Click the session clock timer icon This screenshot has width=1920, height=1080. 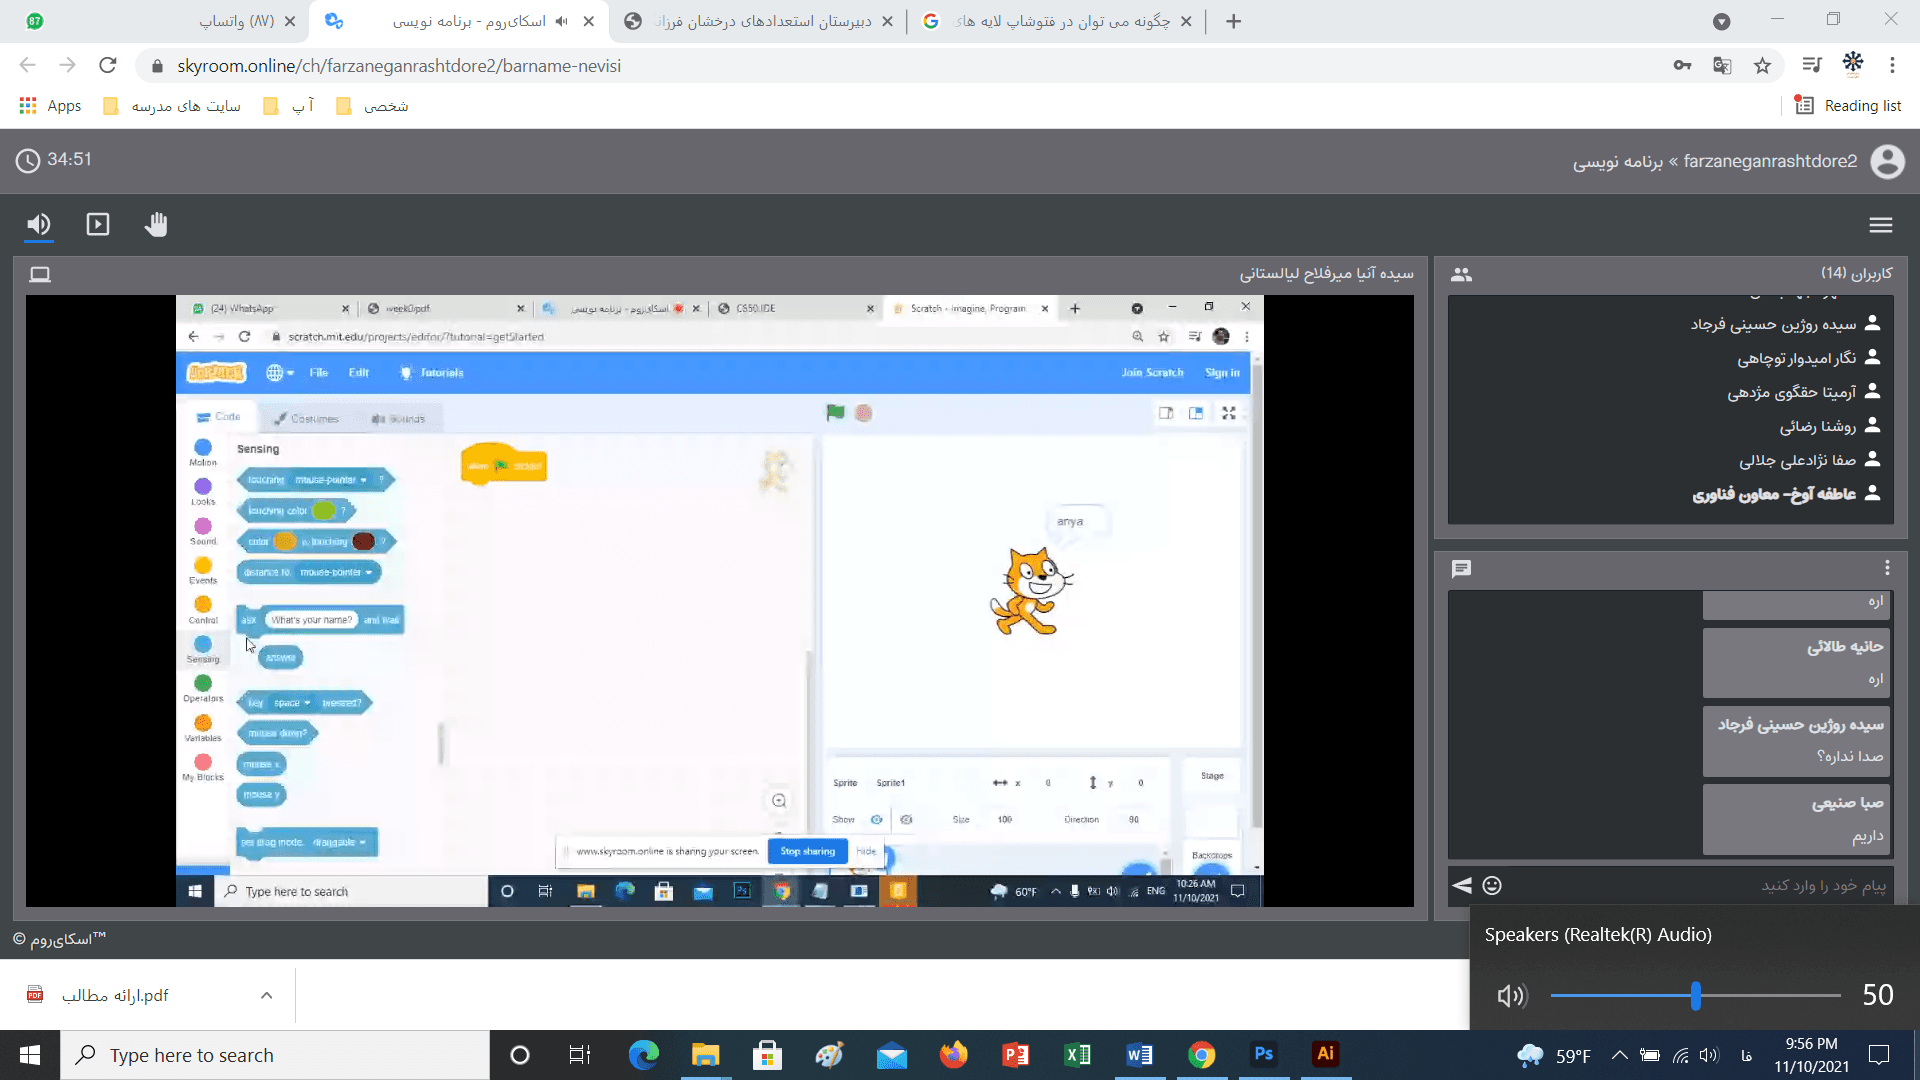tap(28, 160)
